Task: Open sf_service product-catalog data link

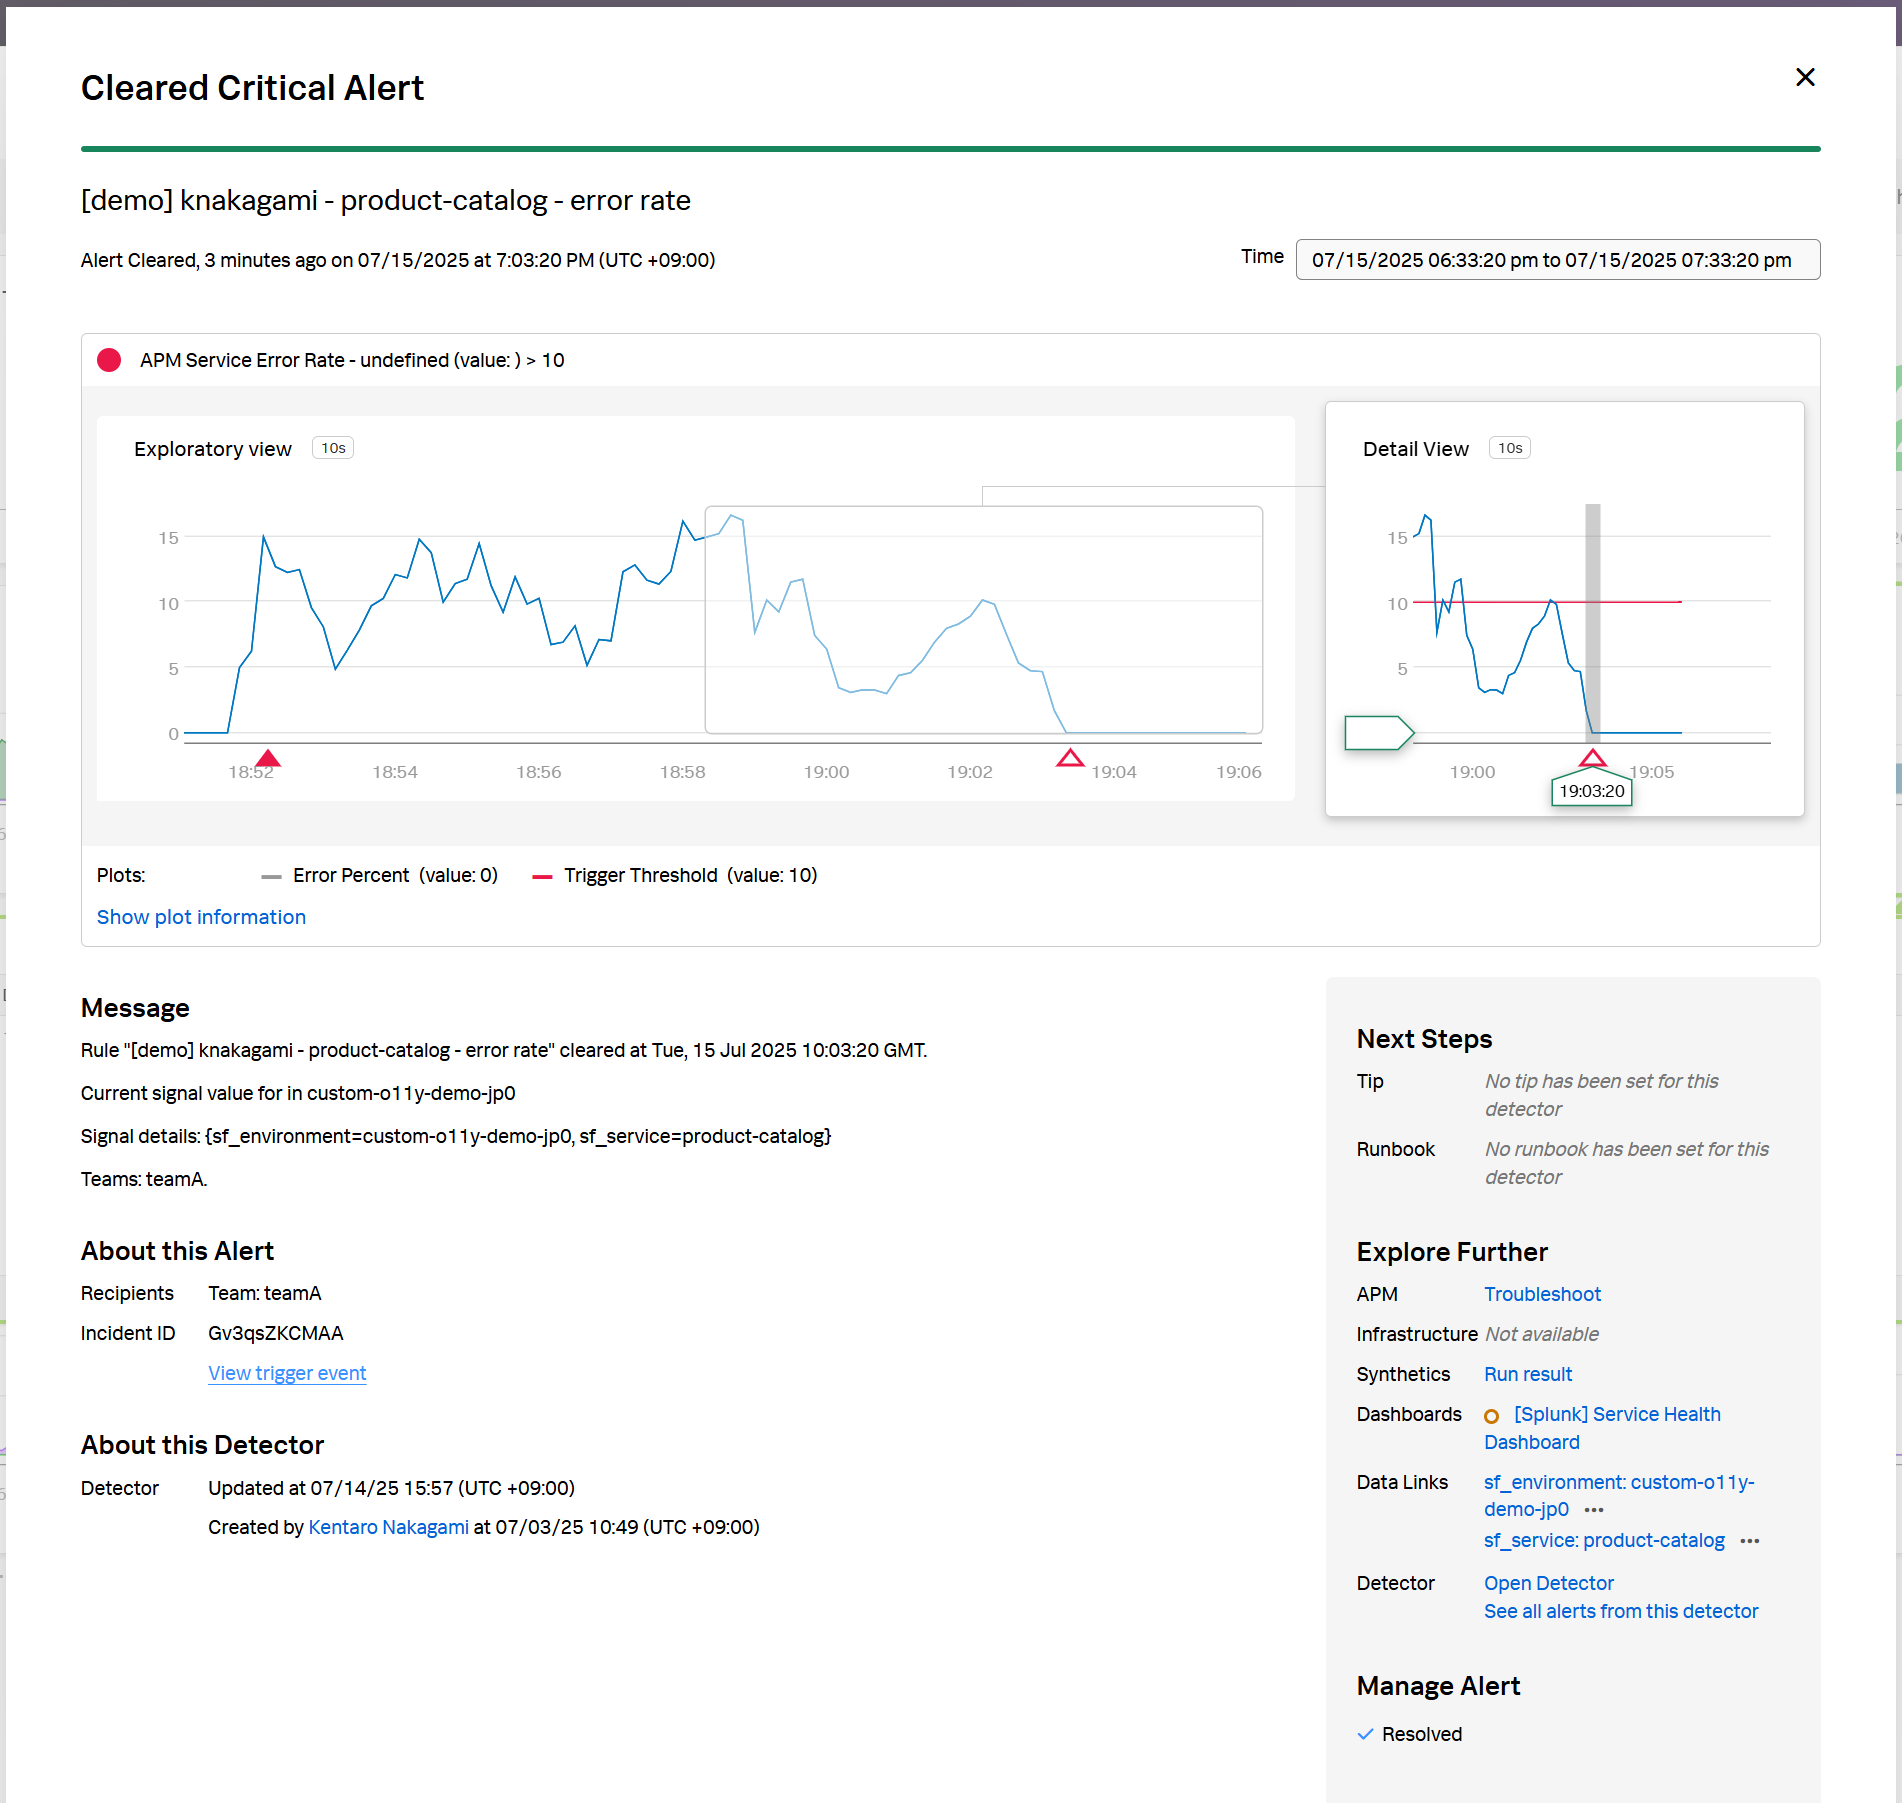Action: [1604, 1540]
